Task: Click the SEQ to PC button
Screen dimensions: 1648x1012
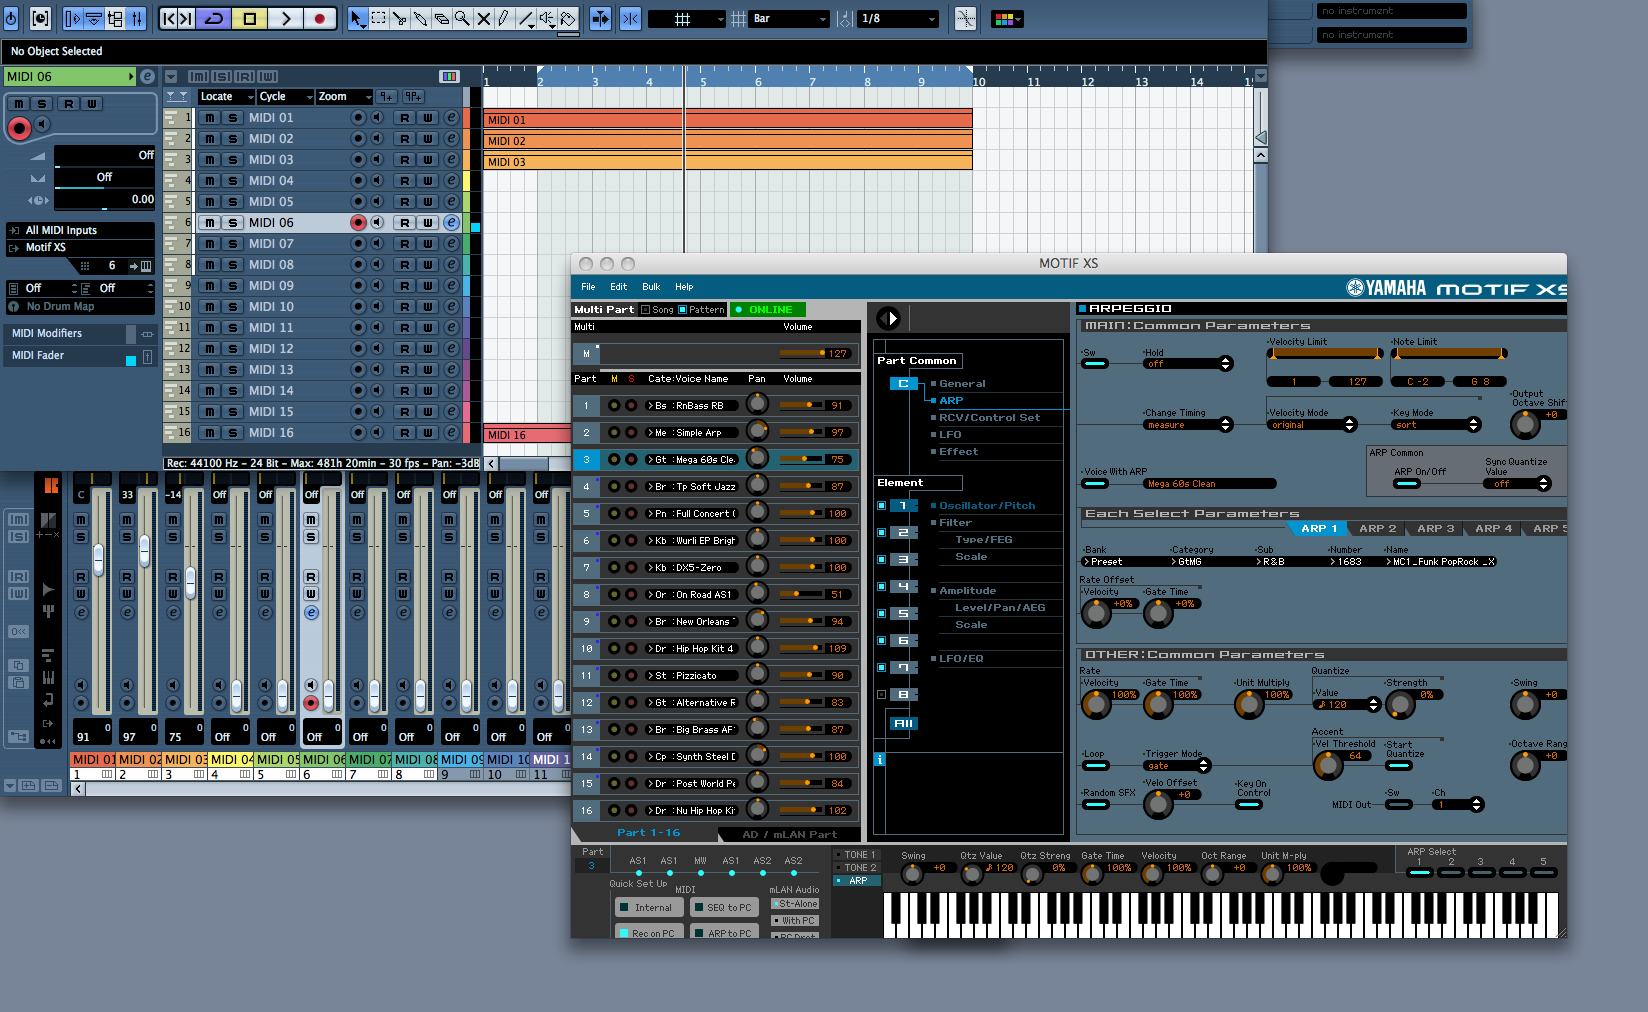Action: pyautogui.click(x=723, y=907)
